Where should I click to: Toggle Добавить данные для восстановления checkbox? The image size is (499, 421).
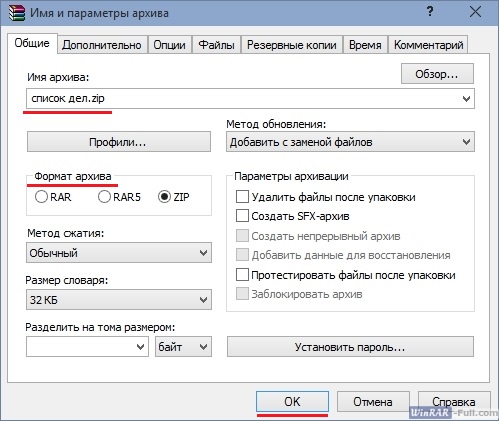coord(242,255)
